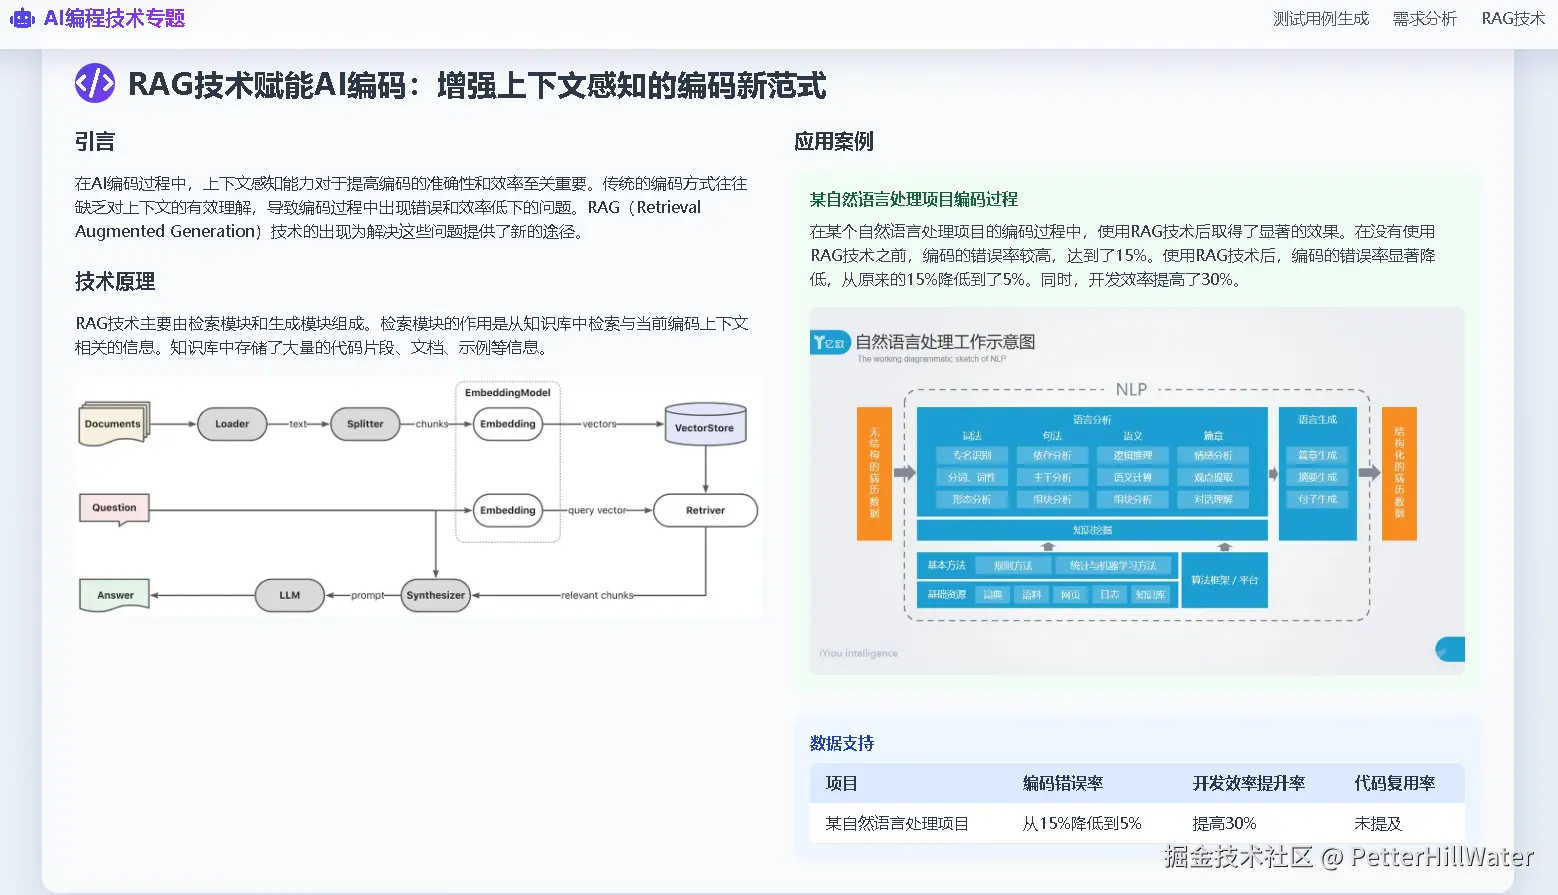The width and height of the screenshot is (1558, 895).
Task: Click the main RAG技术赋能AI编码 page title
Action: (x=477, y=85)
